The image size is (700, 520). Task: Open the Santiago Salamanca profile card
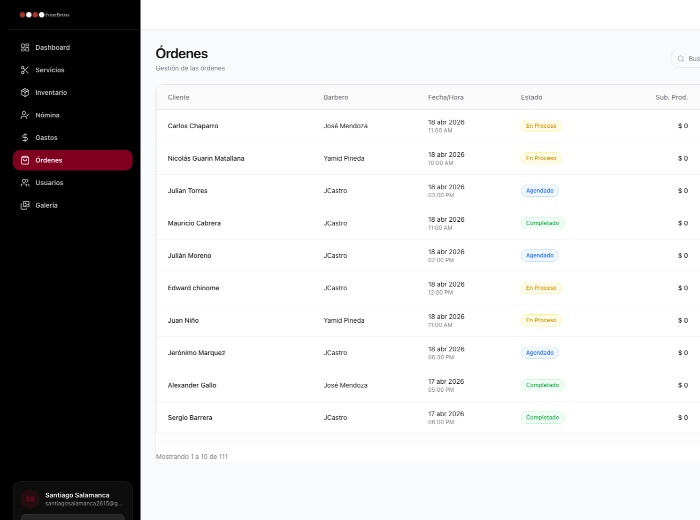coord(73,498)
